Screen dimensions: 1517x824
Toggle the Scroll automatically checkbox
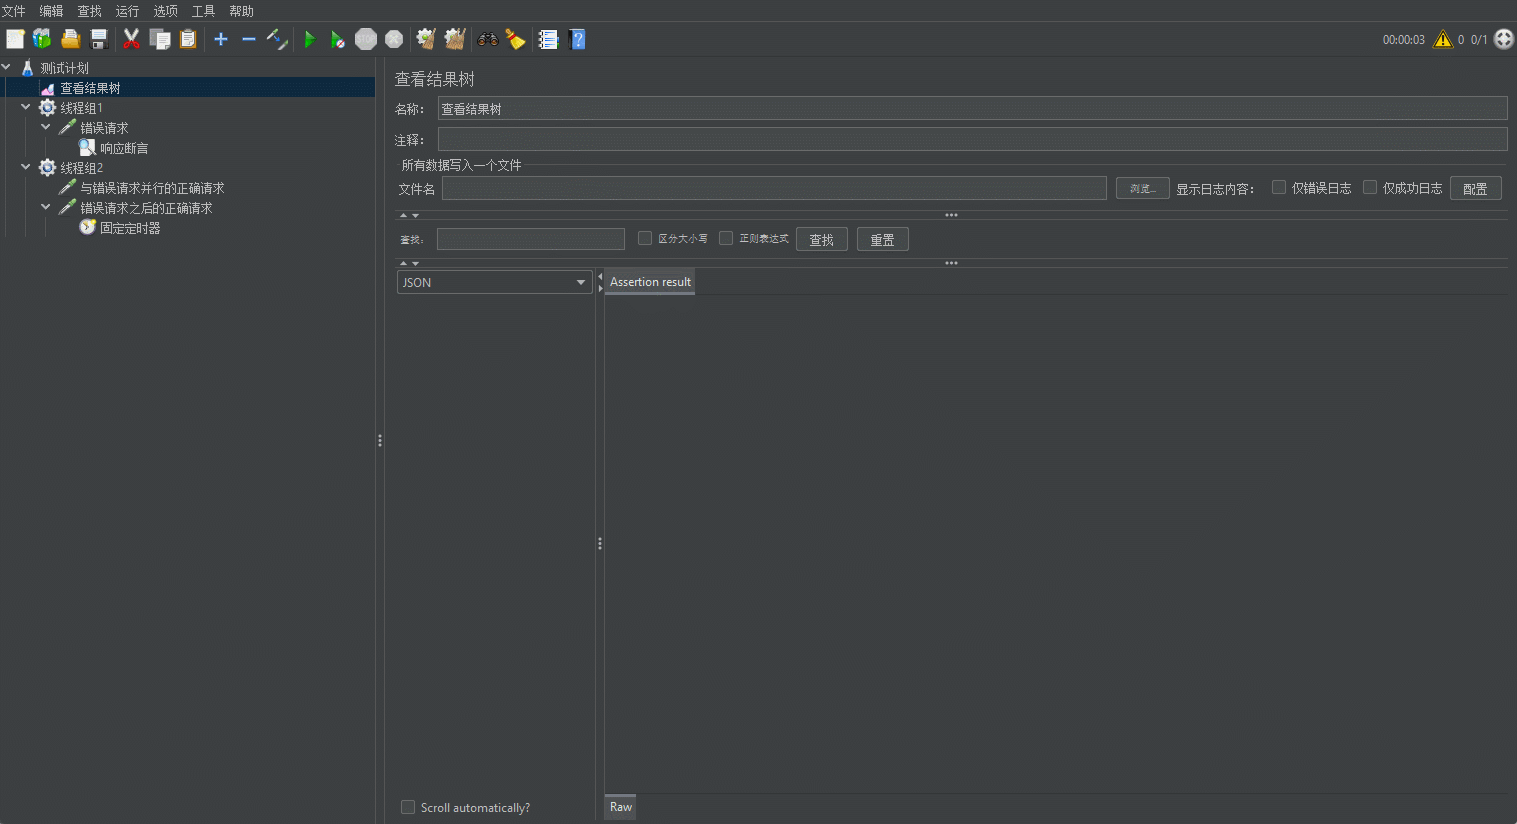(x=408, y=807)
